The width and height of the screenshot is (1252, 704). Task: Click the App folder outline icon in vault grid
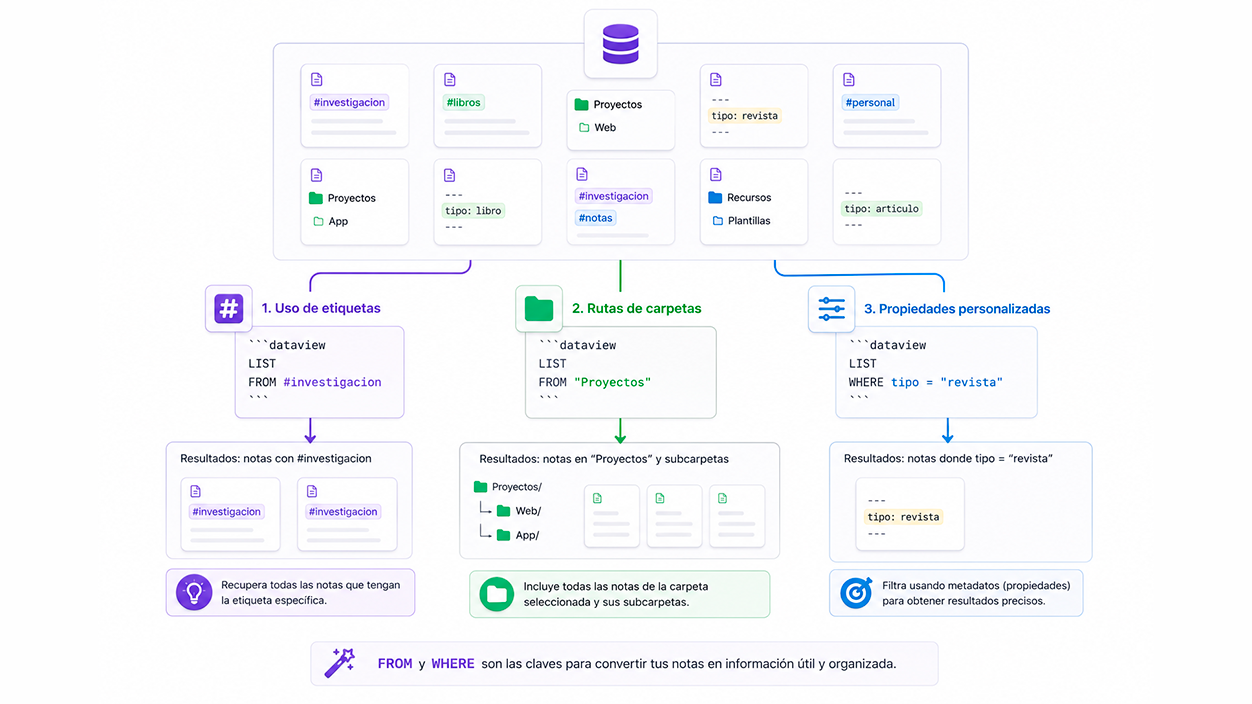point(318,221)
